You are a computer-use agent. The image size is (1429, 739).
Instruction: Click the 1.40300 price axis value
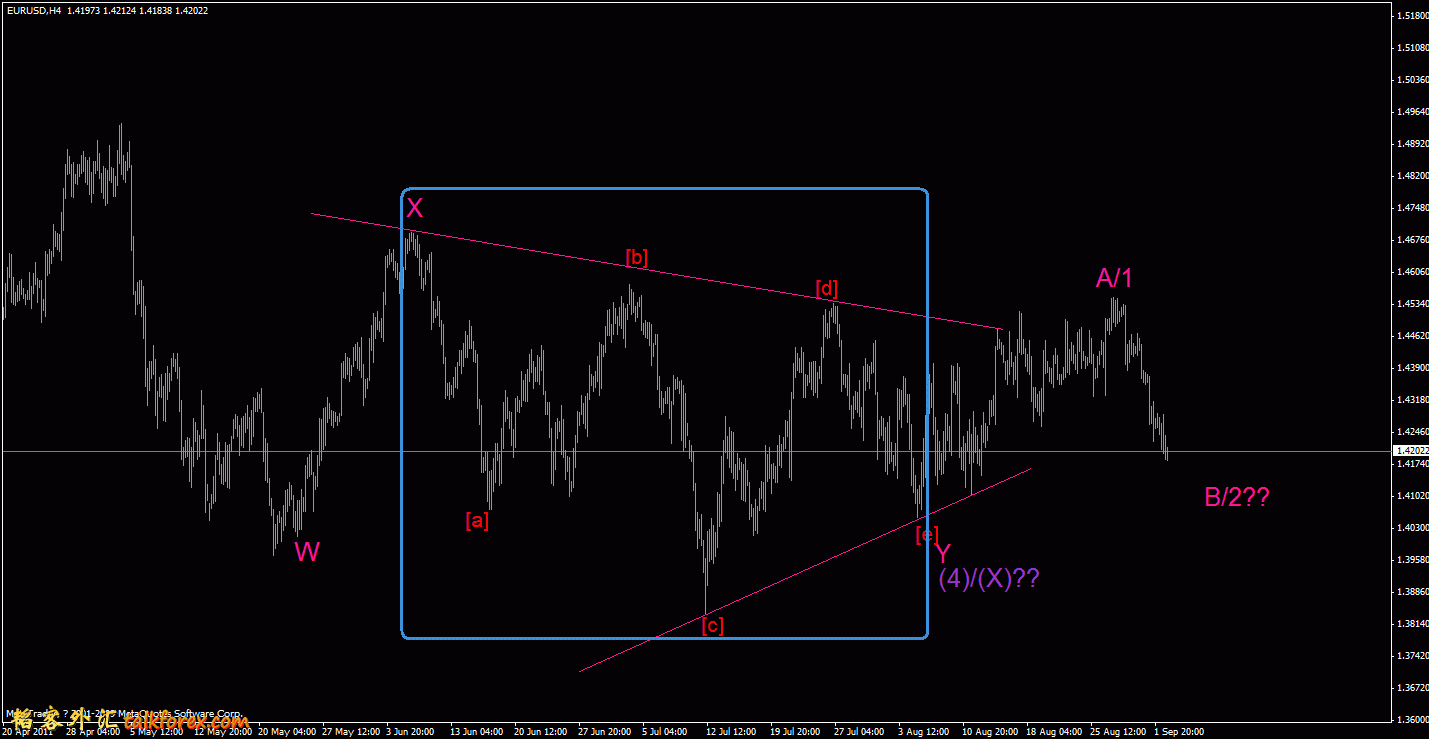(x=1412, y=527)
